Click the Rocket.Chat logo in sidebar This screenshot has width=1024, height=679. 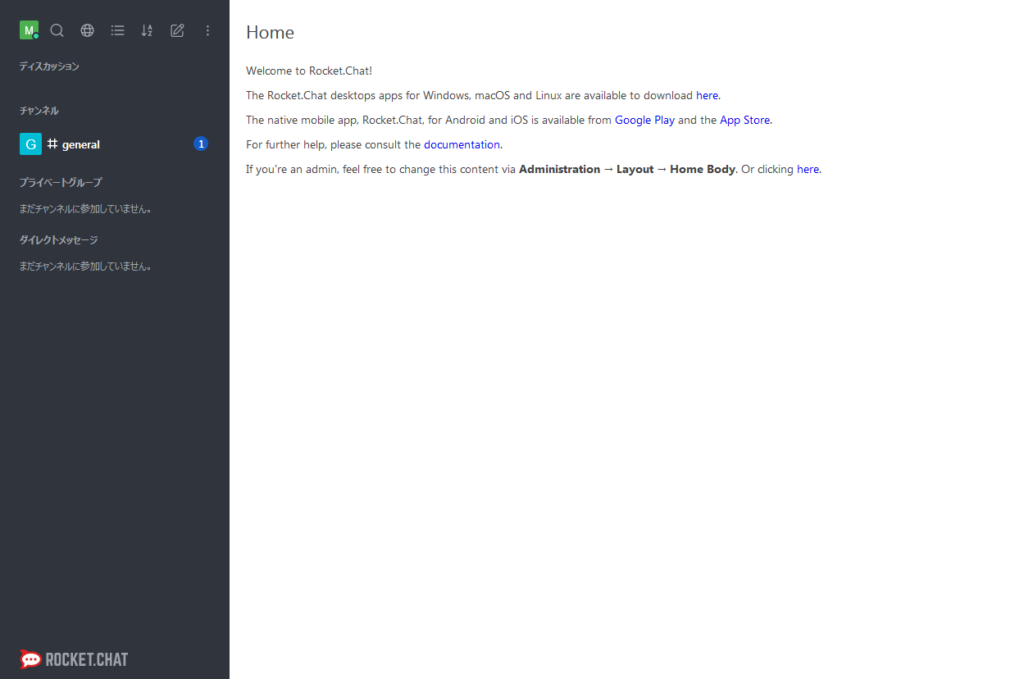pos(74,660)
